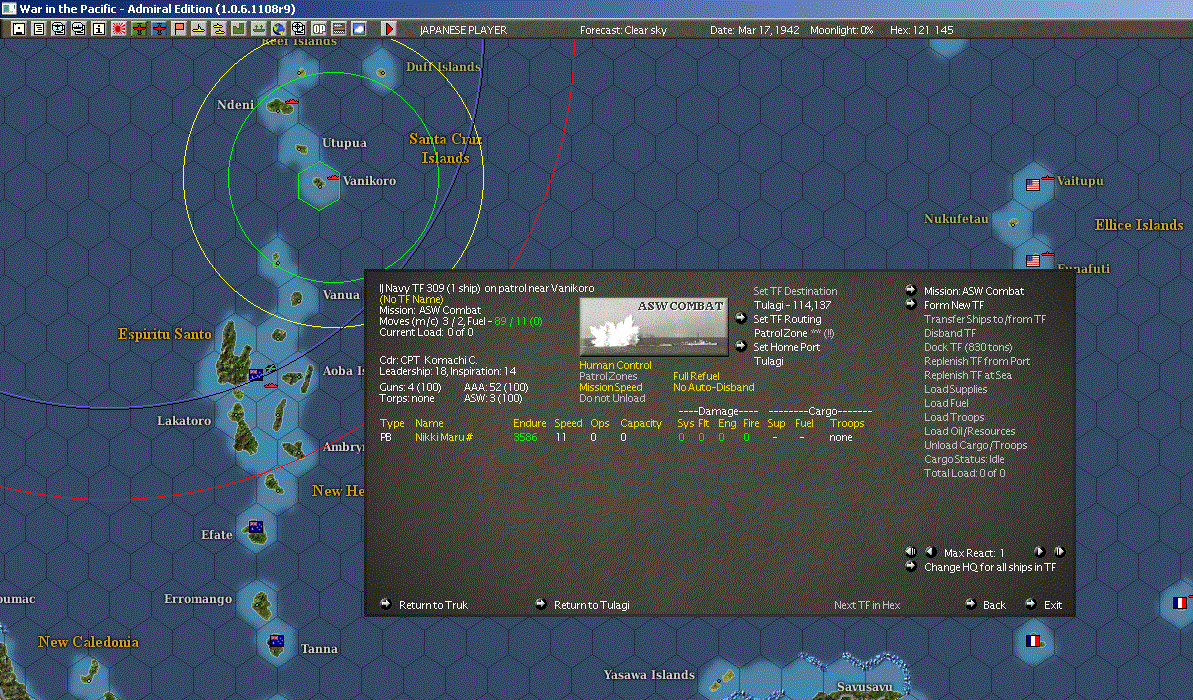This screenshot has width=1193, height=700.
Task: Click the Ndeni island on map
Action: point(280,107)
